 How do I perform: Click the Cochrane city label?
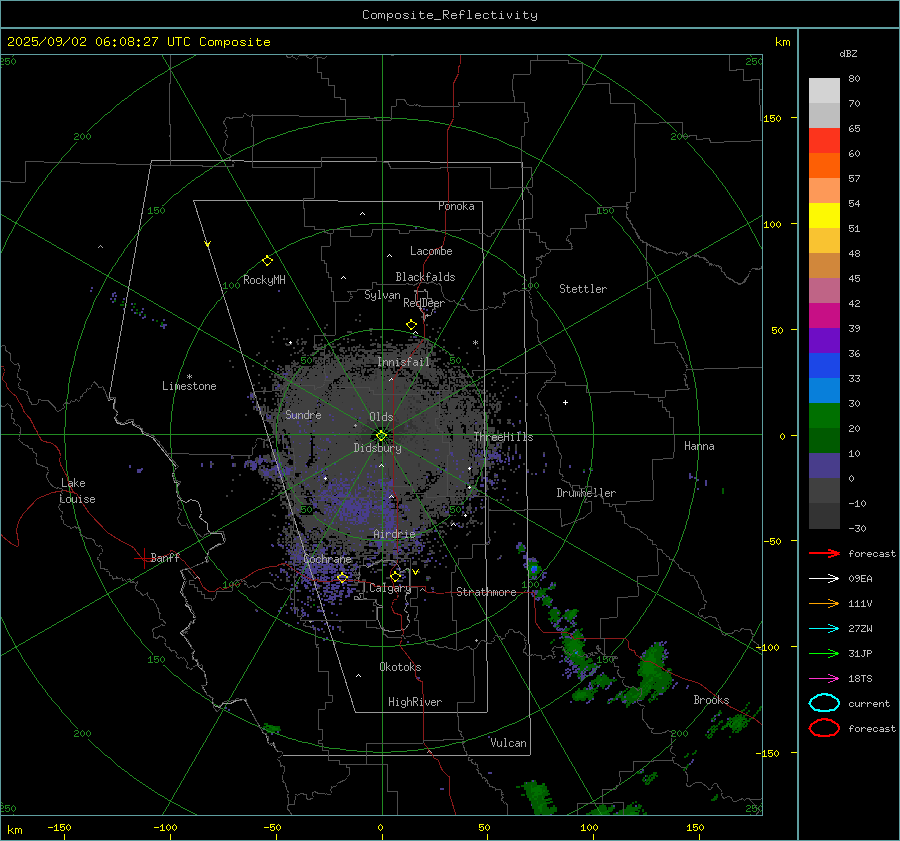(x=327, y=559)
